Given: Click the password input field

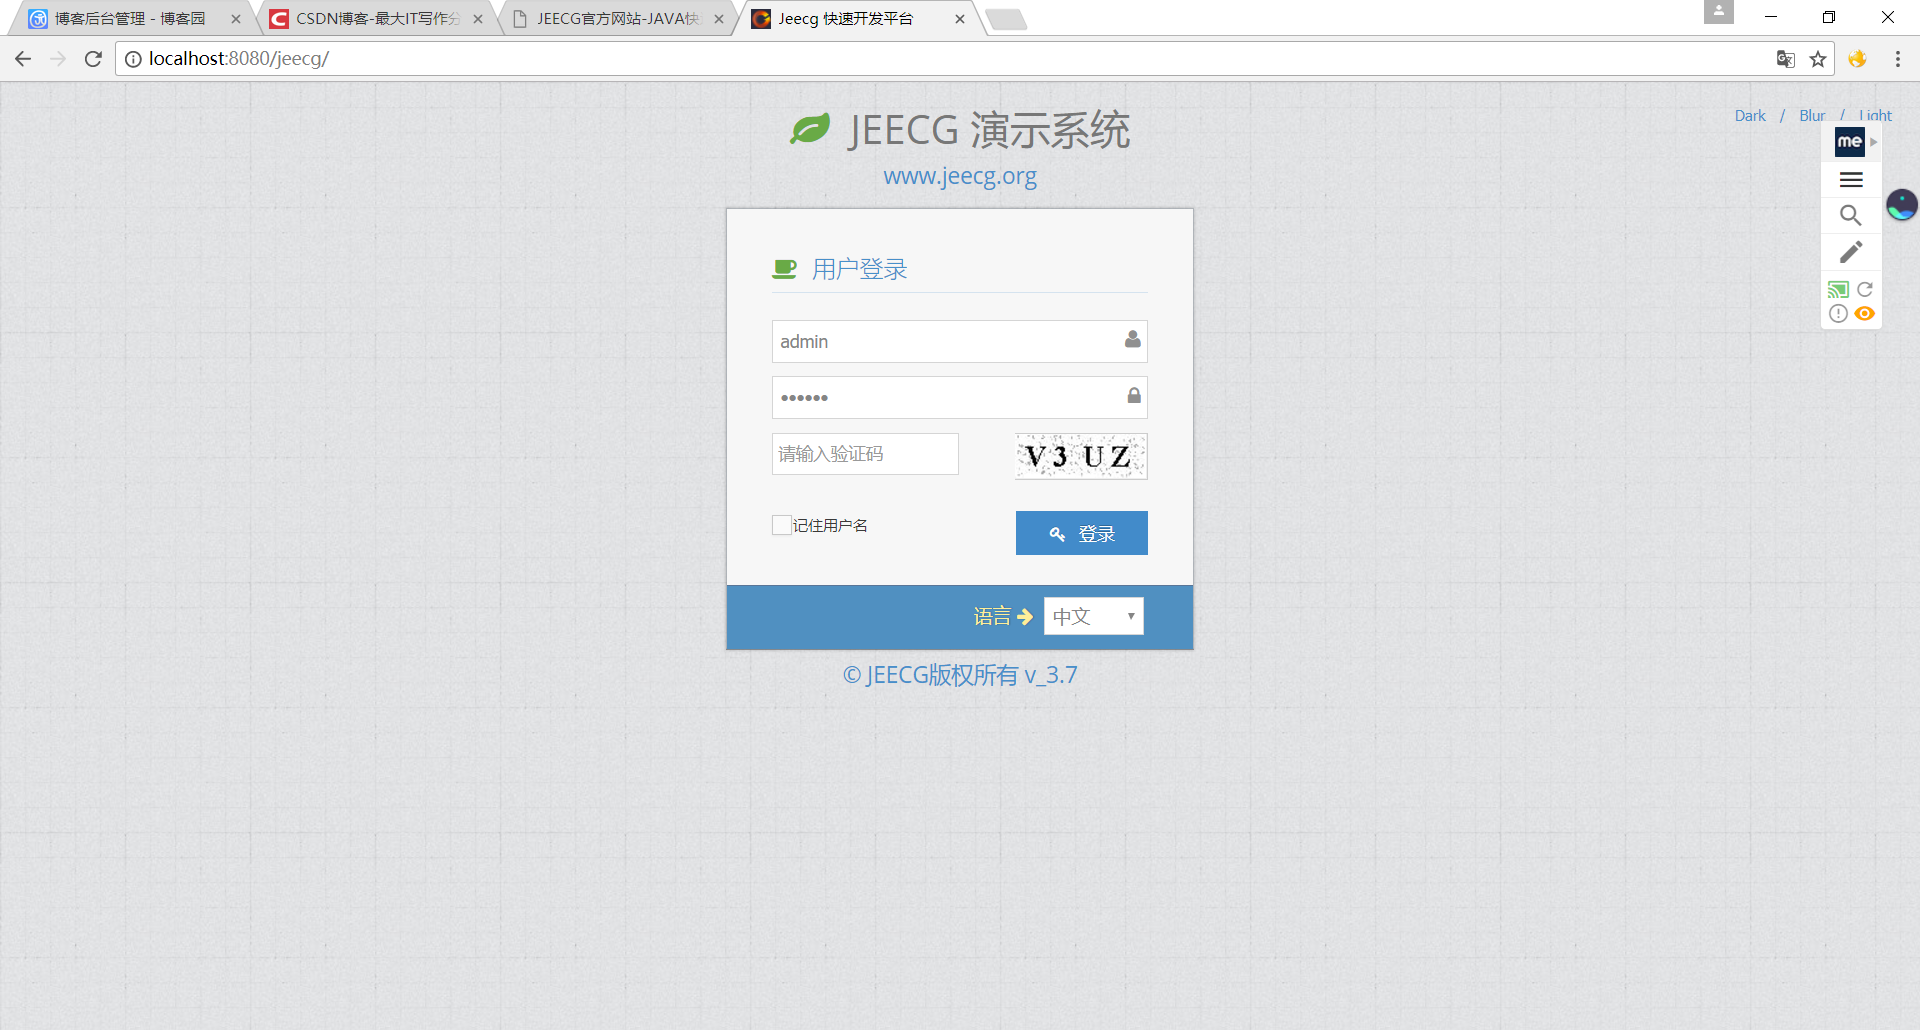Looking at the screenshot, I should pos(960,397).
